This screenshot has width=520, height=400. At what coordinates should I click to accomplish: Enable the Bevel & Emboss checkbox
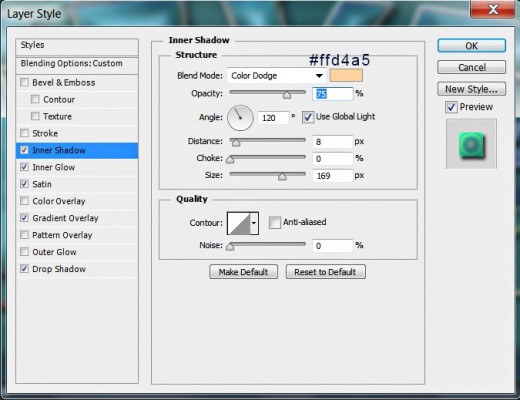tap(24, 82)
